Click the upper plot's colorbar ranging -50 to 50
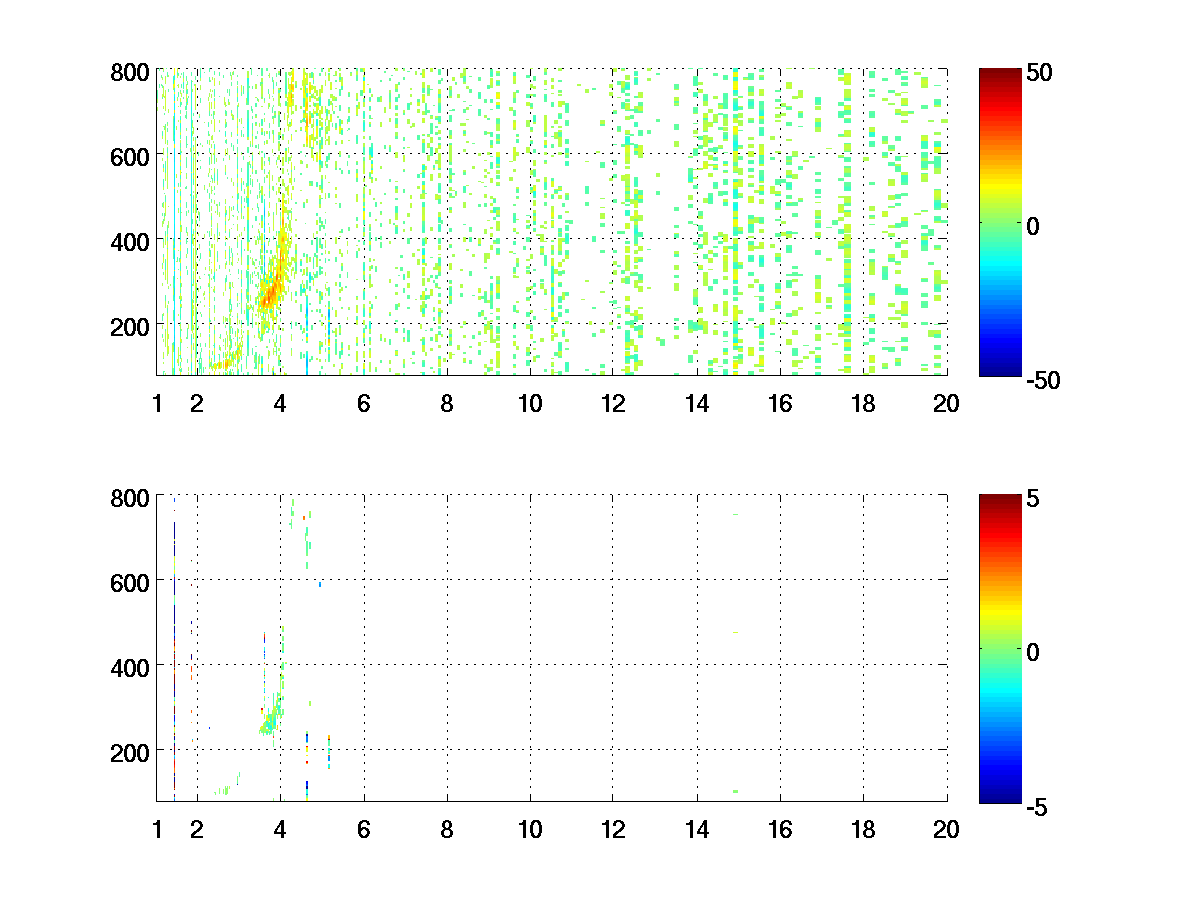 (x=998, y=222)
